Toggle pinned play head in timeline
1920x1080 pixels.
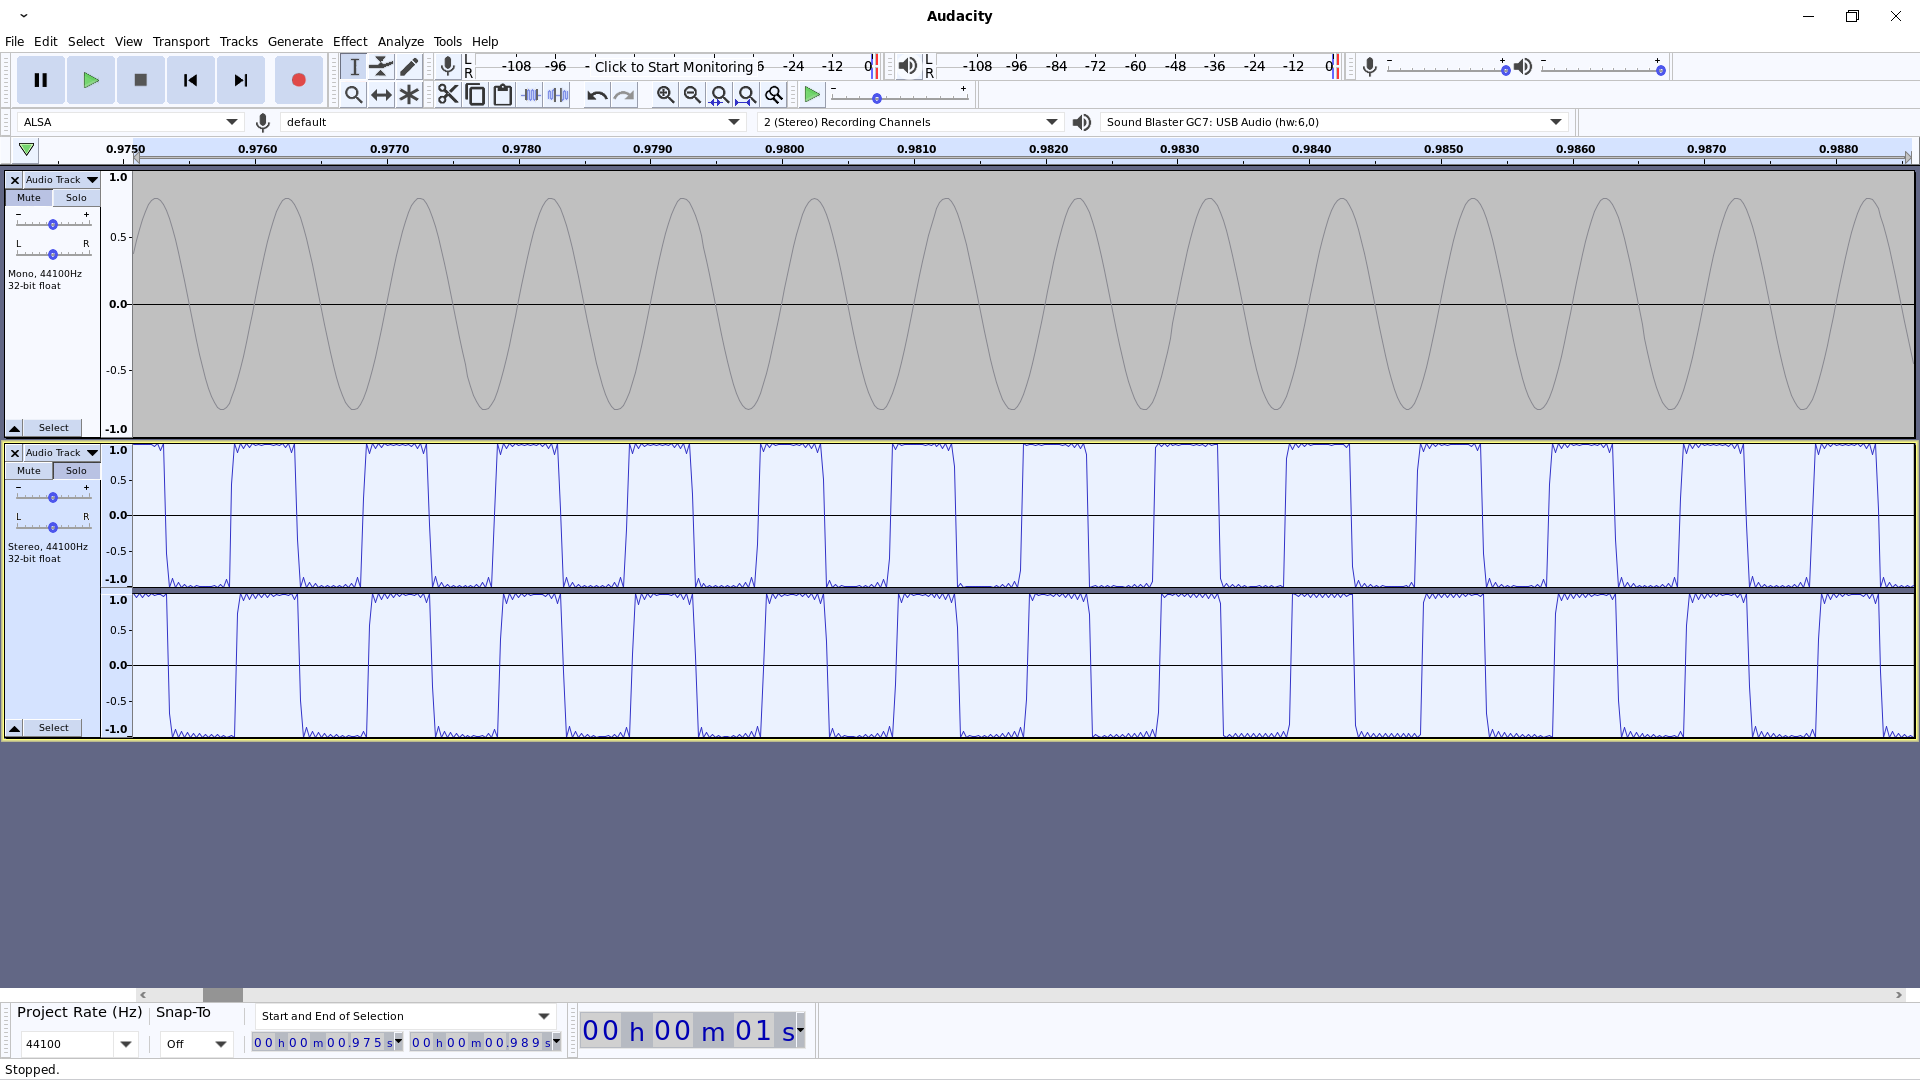pyautogui.click(x=27, y=150)
